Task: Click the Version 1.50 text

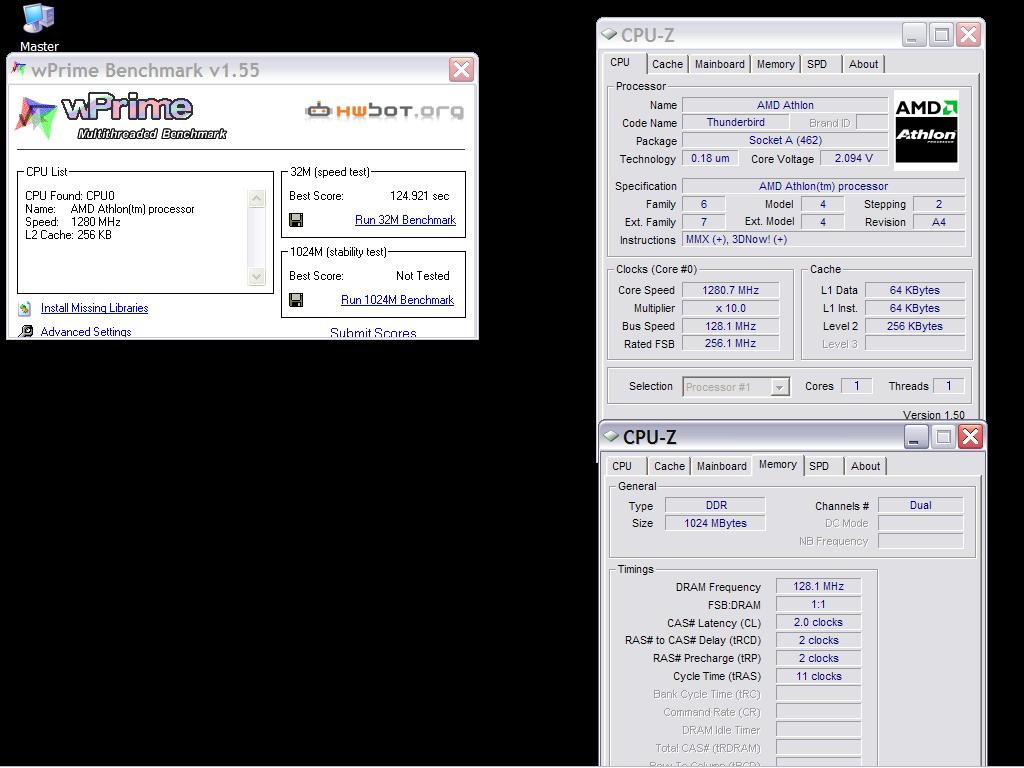Action: (933, 415)
